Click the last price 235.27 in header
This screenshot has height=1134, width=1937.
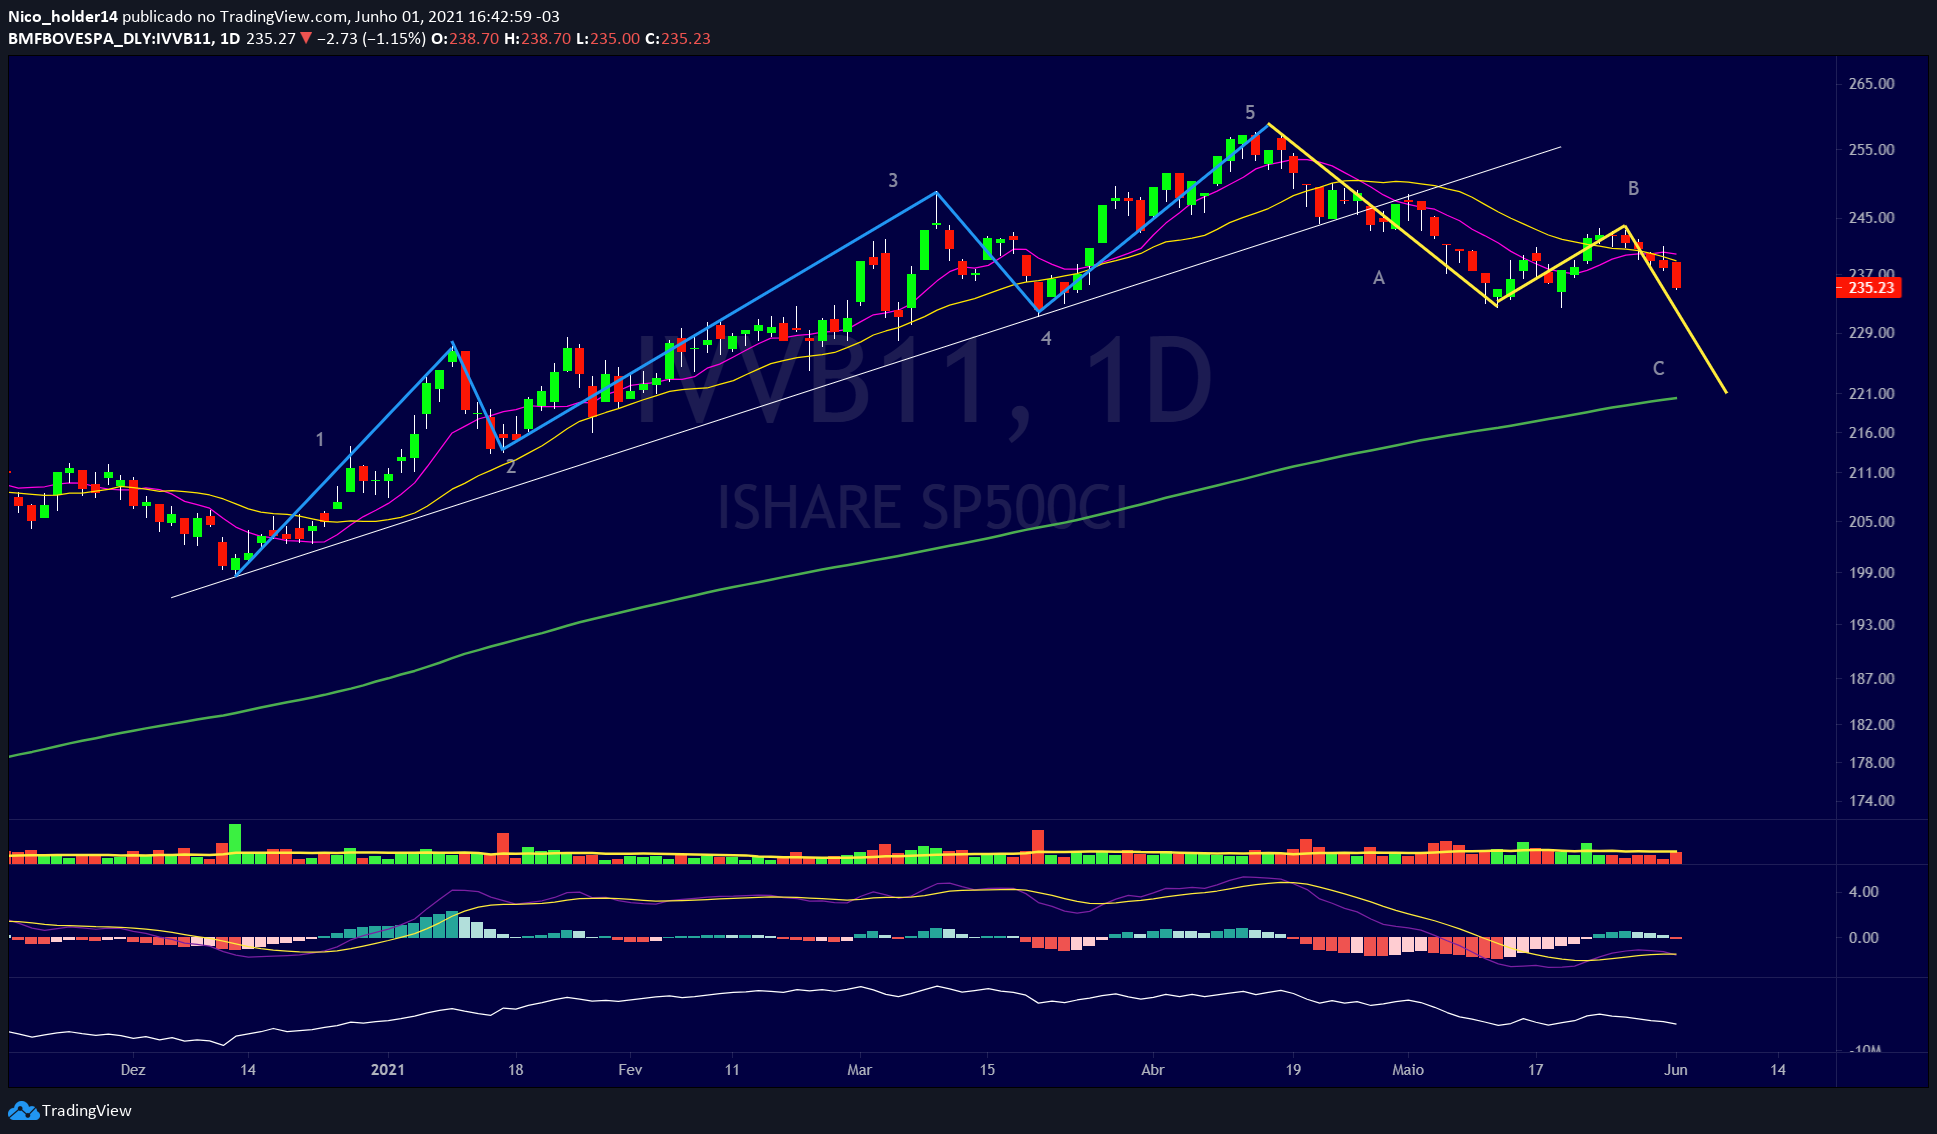(271, 38)
